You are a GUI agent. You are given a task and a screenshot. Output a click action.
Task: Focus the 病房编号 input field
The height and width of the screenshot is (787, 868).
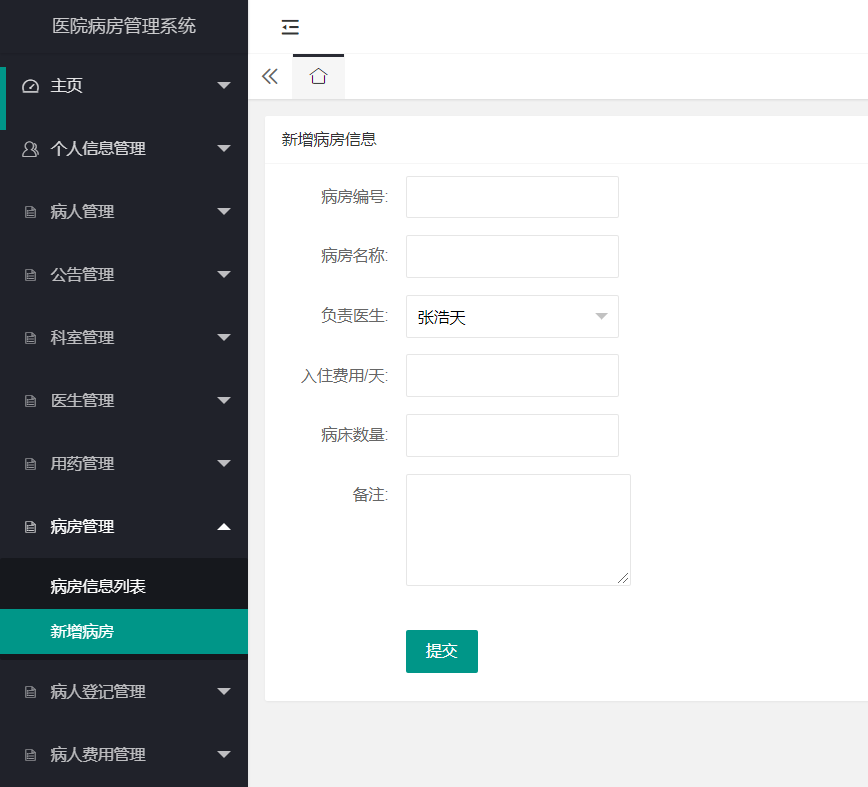[x=512, y=197]
